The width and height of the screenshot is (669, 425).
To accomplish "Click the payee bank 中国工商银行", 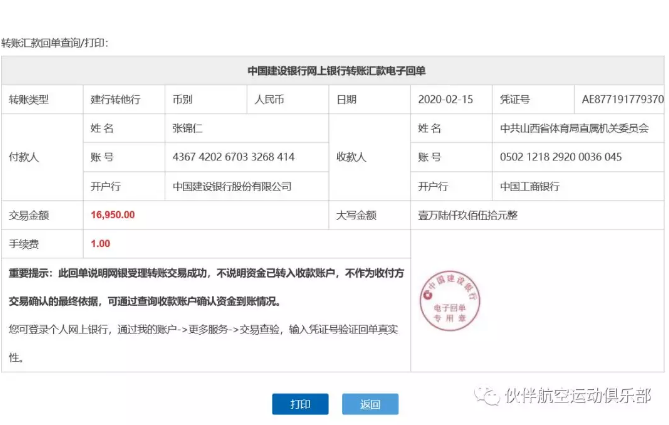I will tap(530, 186).
